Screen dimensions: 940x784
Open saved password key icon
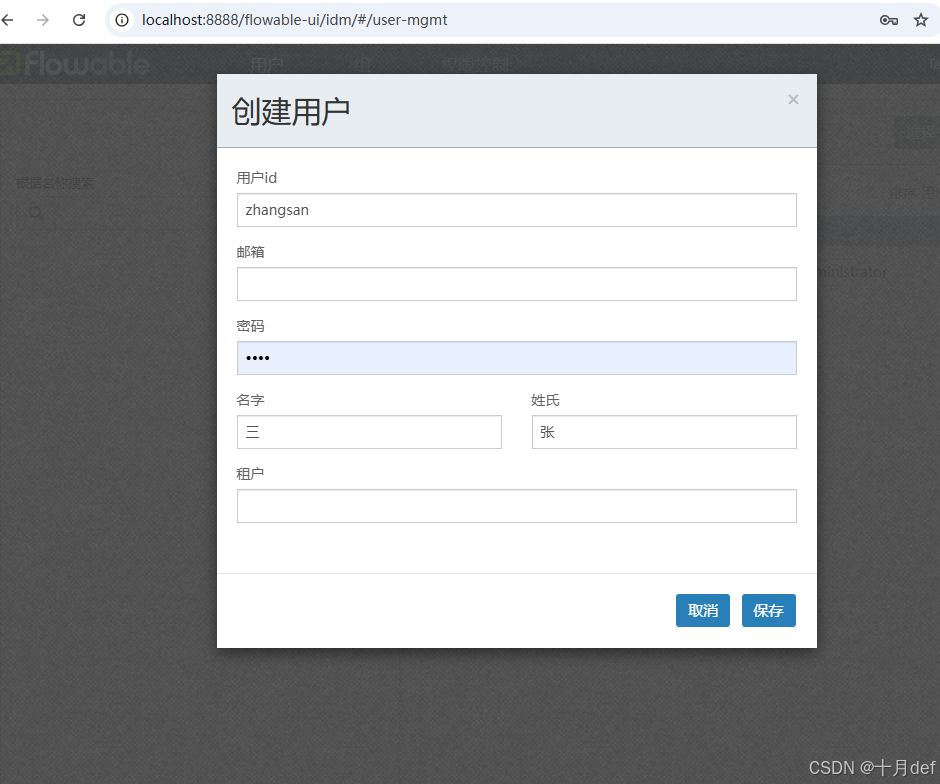click(x=888, y=20)
